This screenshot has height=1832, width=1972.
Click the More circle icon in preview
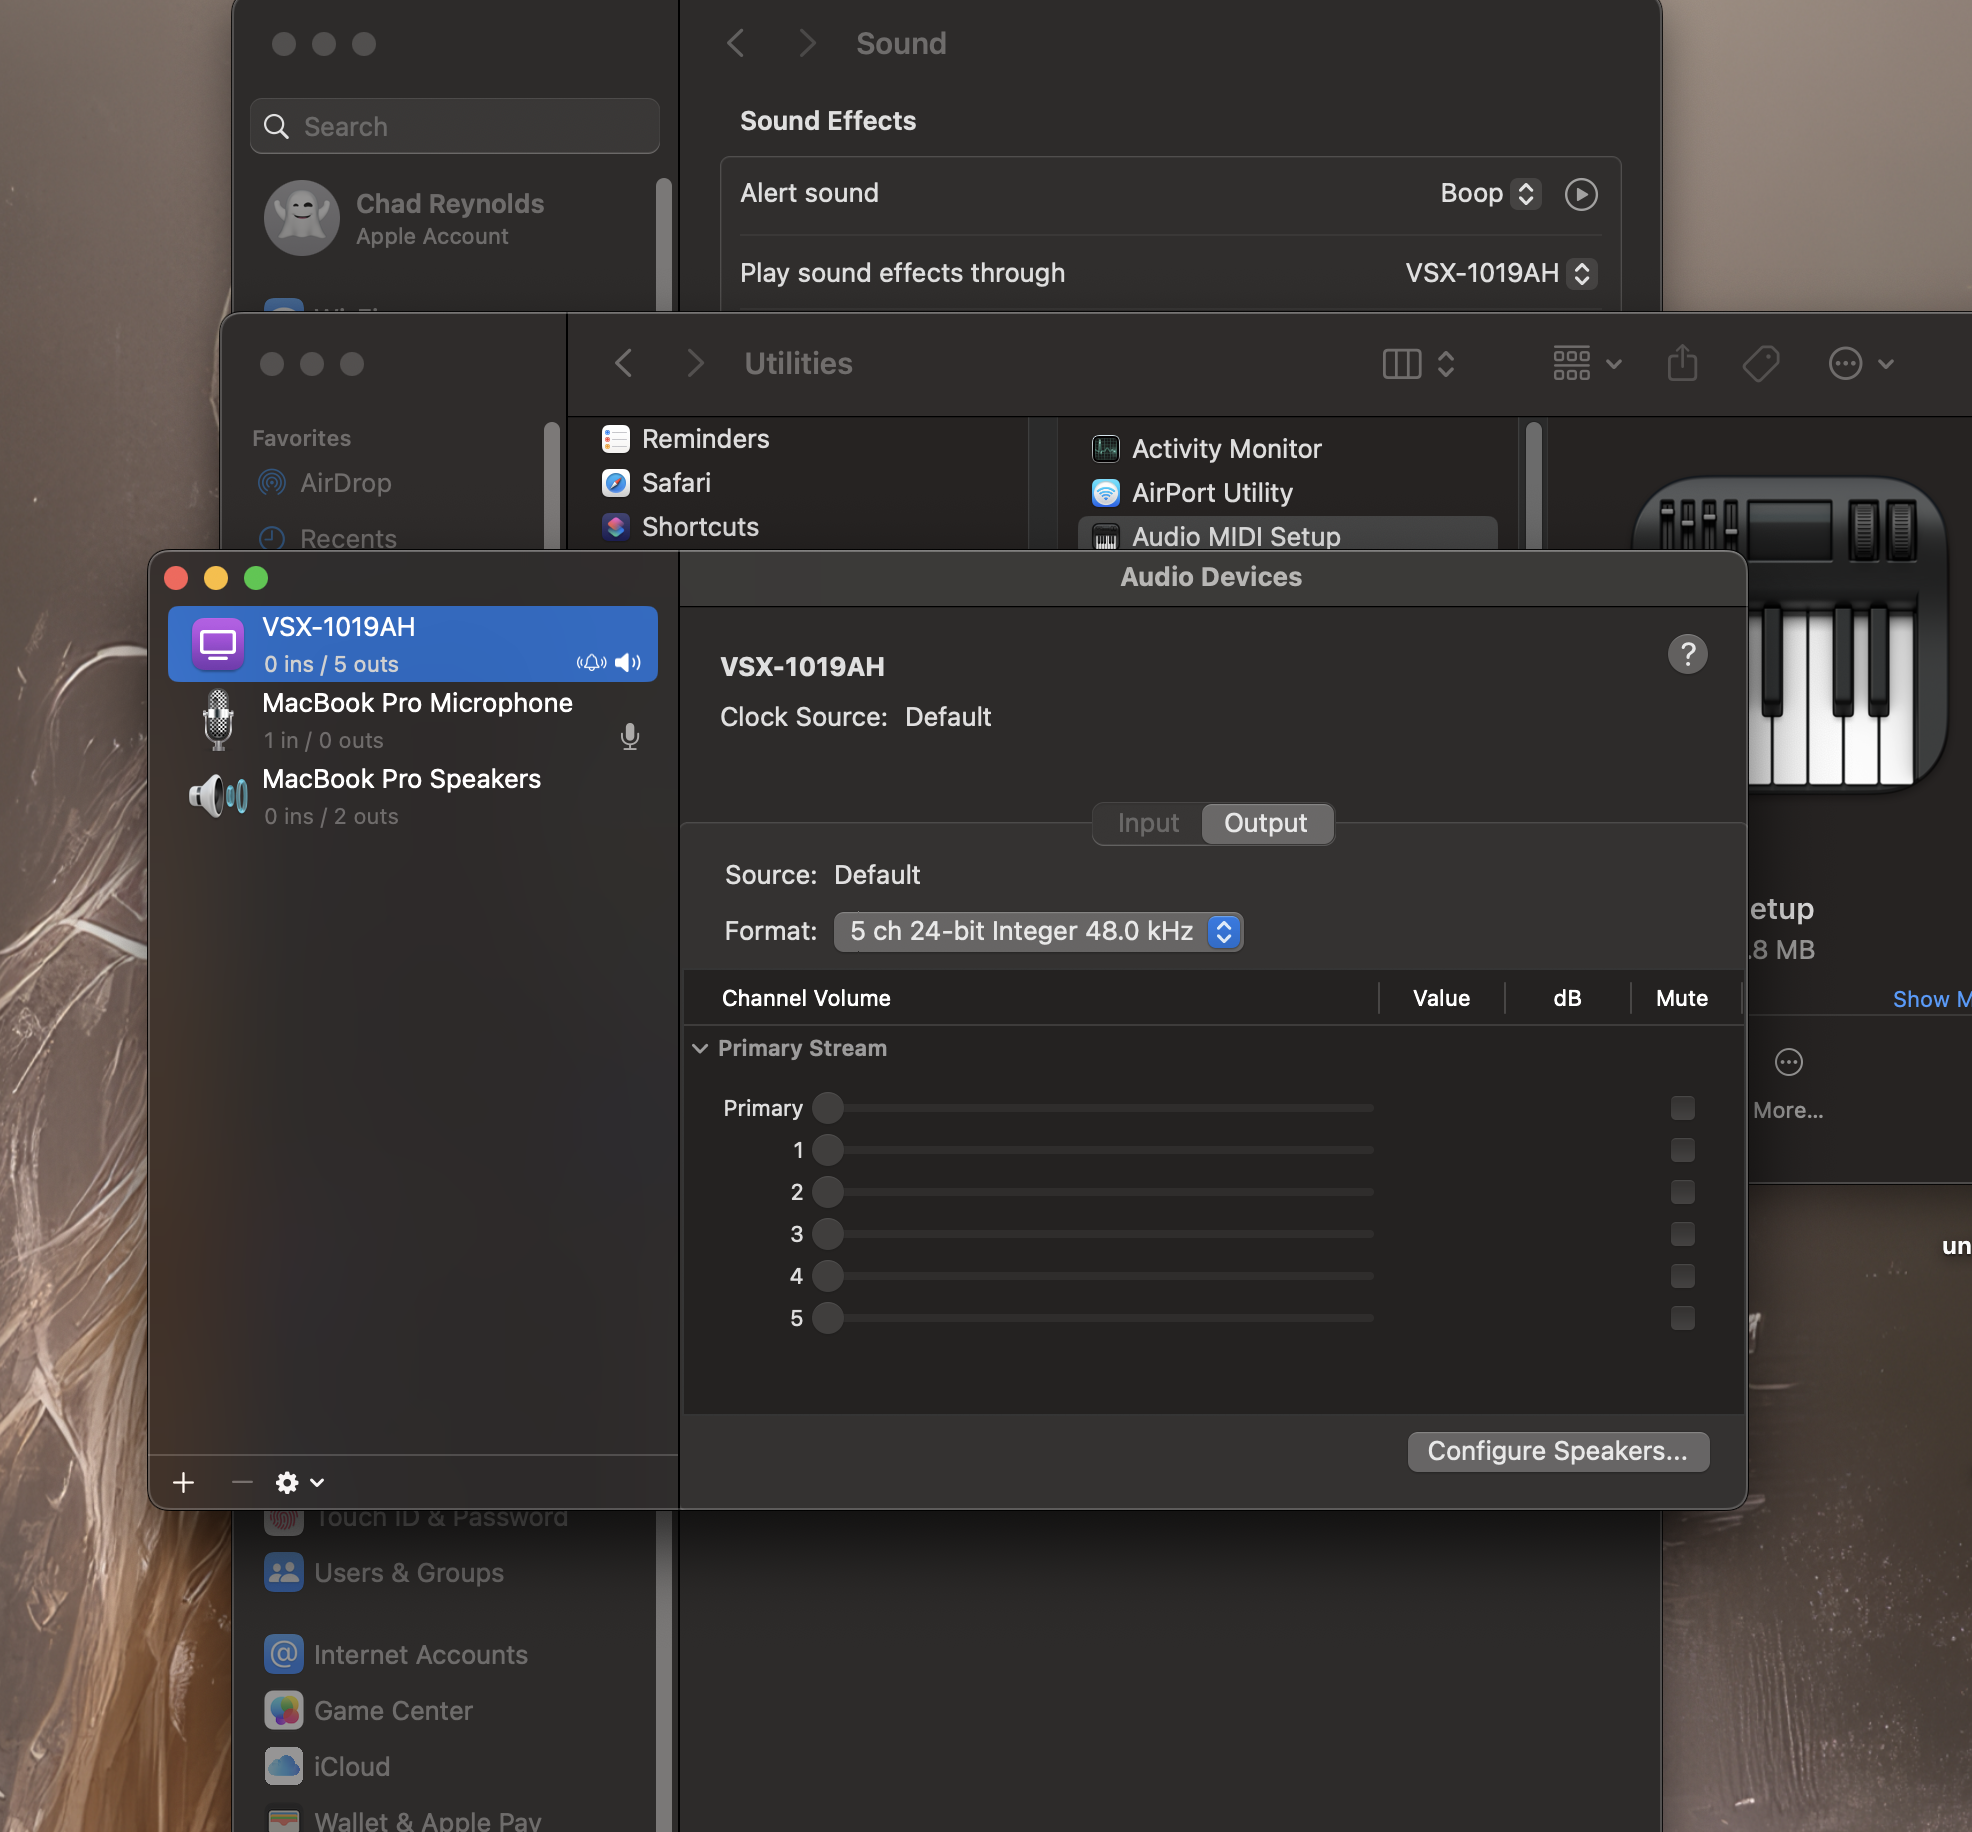coord(1788,1062)
